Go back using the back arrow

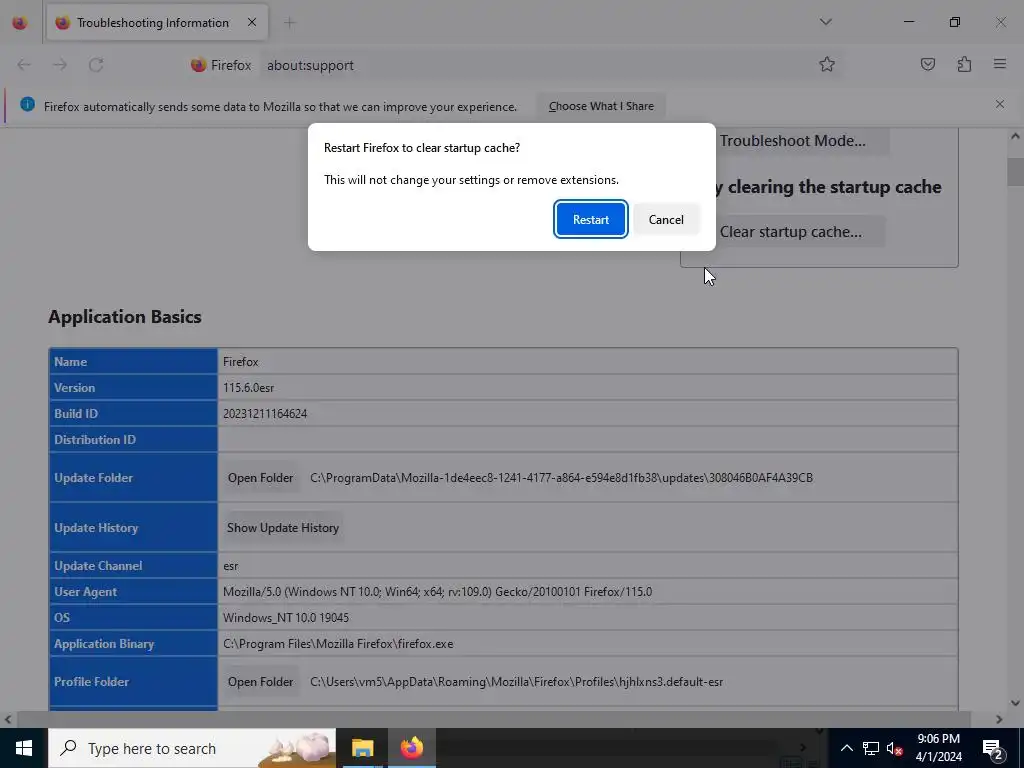[x=24, y=65]
